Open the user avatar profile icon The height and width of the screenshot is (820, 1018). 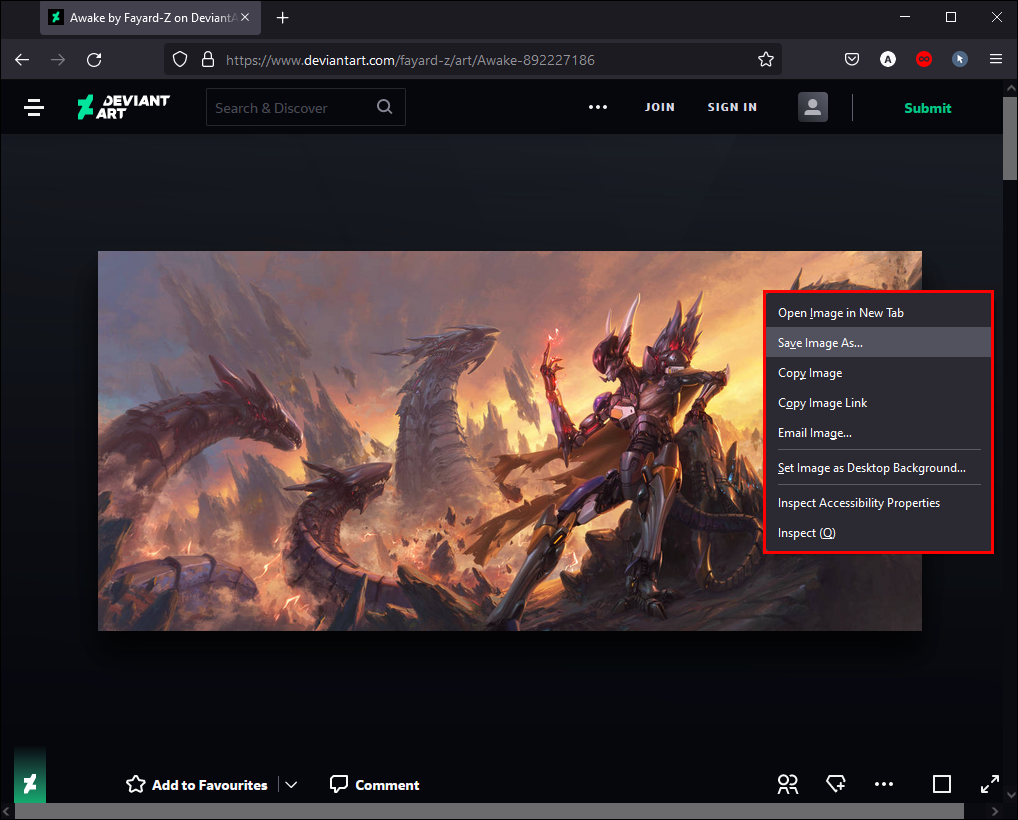click(813, 107)
